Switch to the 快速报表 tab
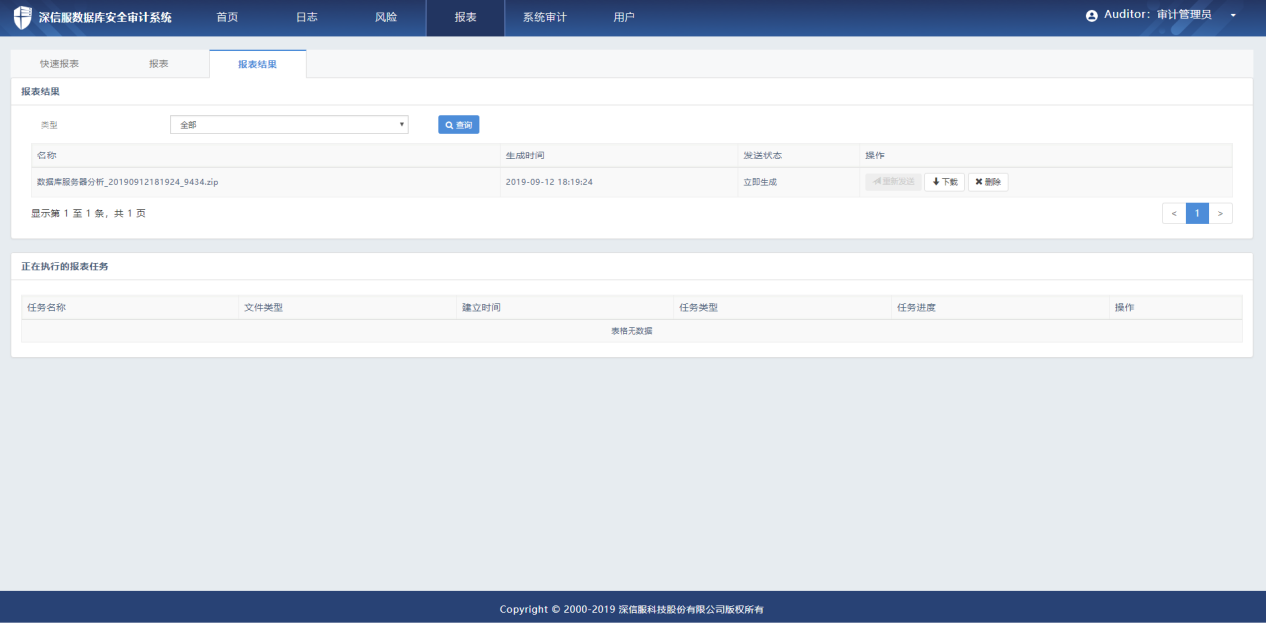Screen dimensions: 1266x624 pos(60,64)
